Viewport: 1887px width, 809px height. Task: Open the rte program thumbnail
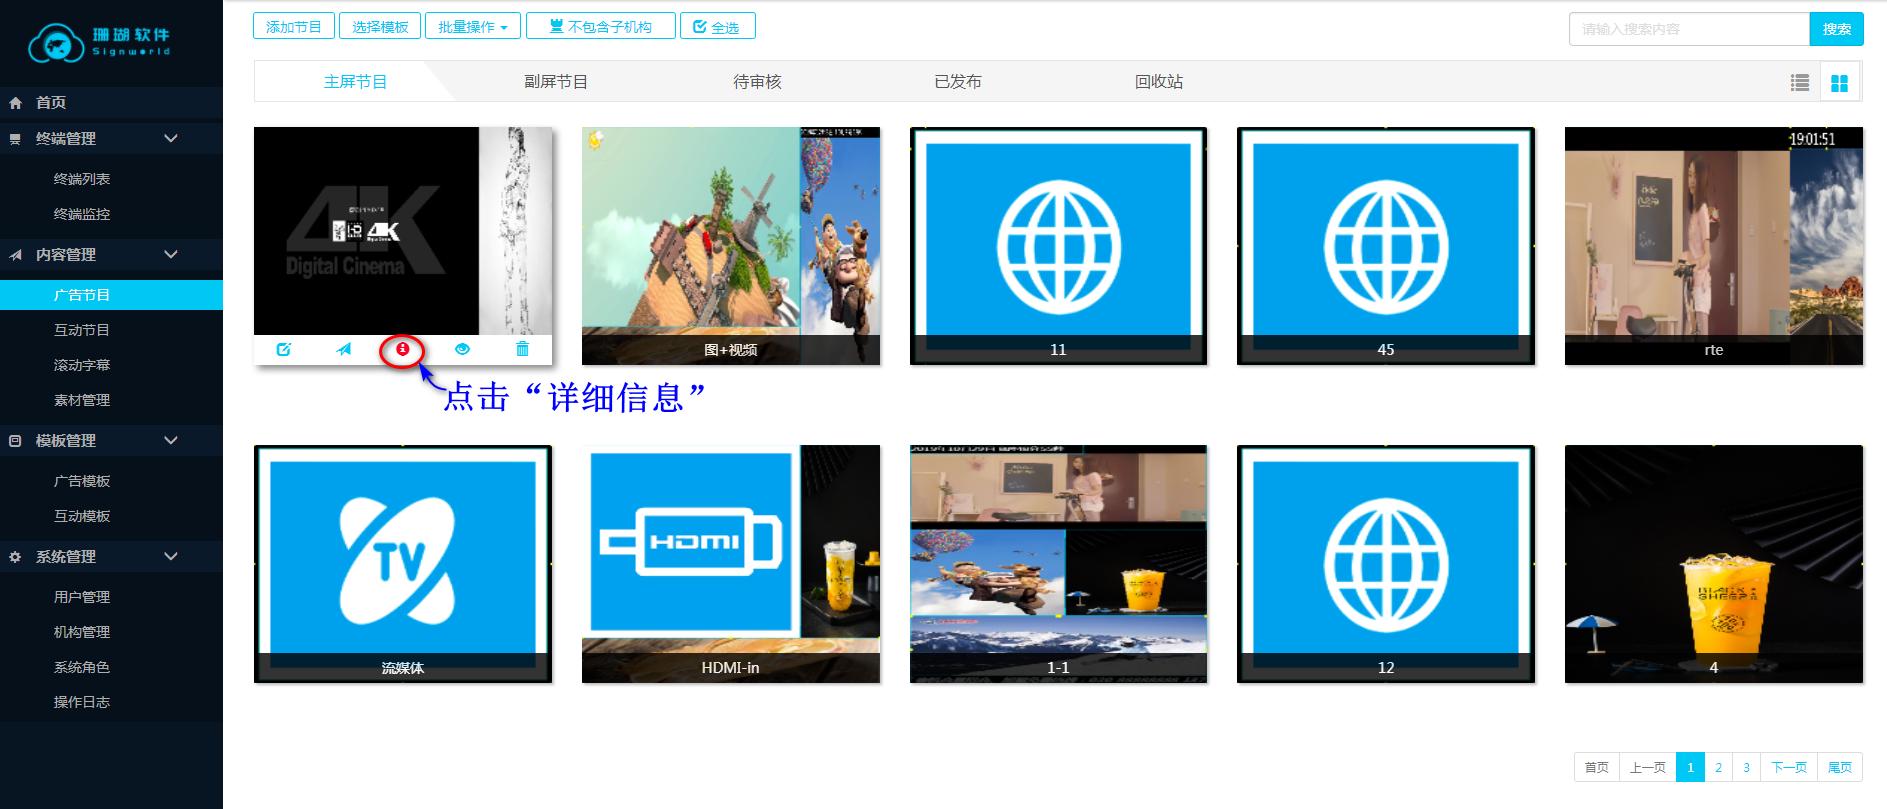pyautogui.click(x=1714, y=246)
